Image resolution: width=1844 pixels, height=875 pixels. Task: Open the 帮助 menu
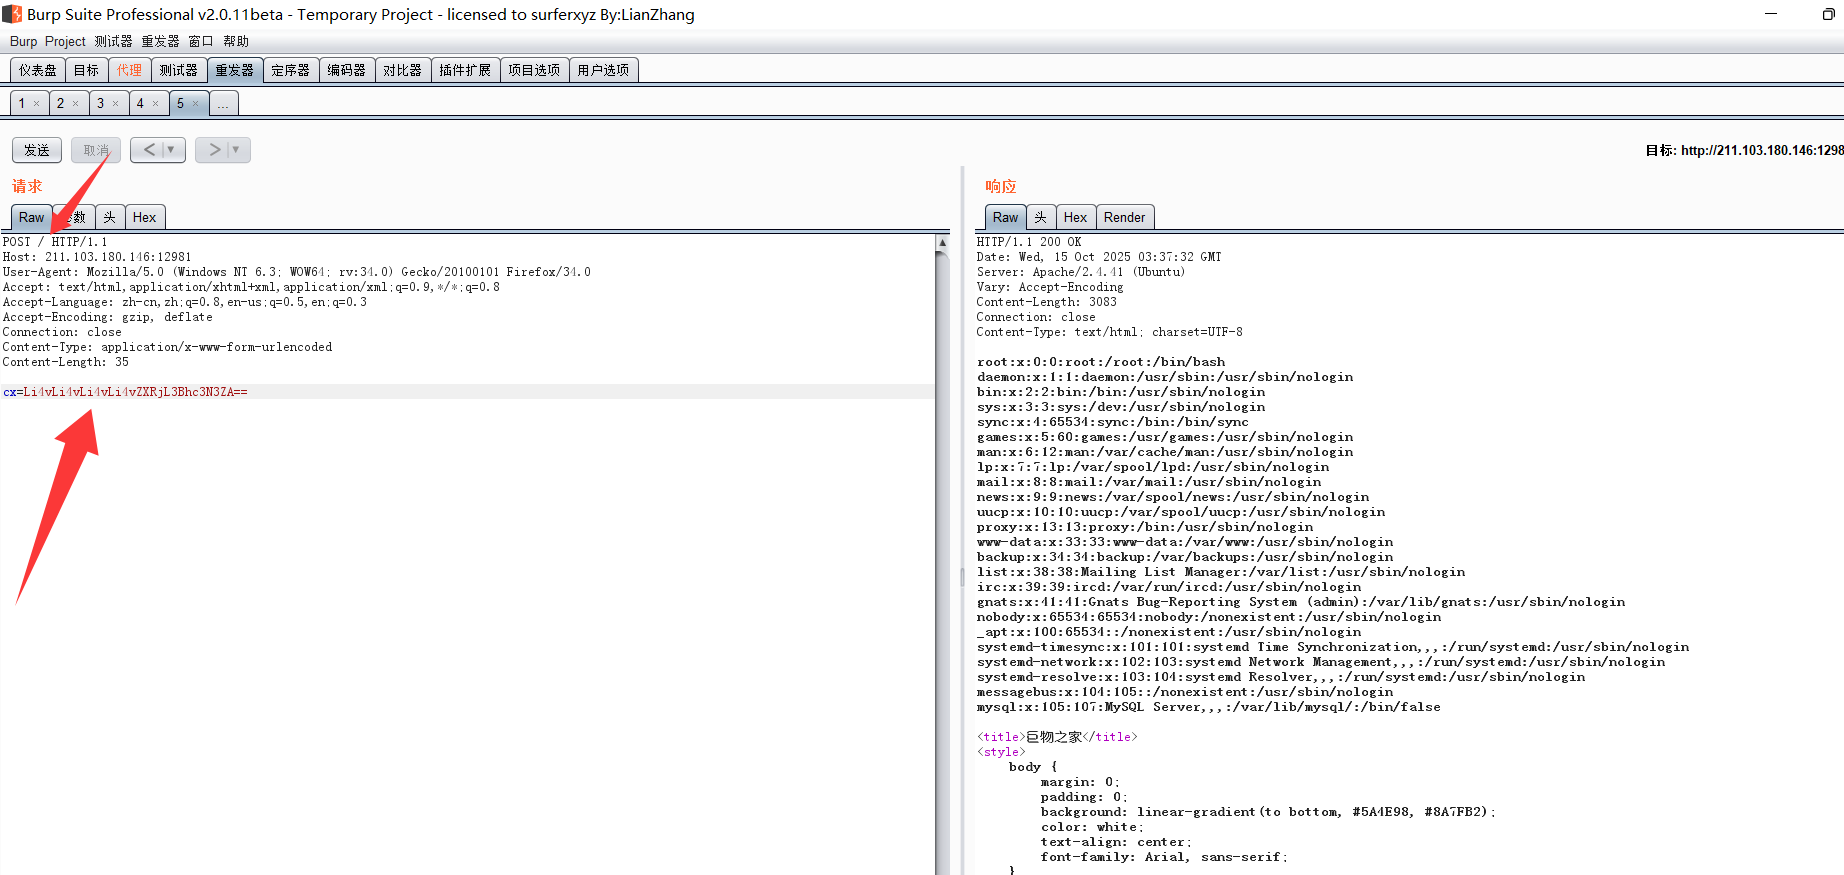236,41
